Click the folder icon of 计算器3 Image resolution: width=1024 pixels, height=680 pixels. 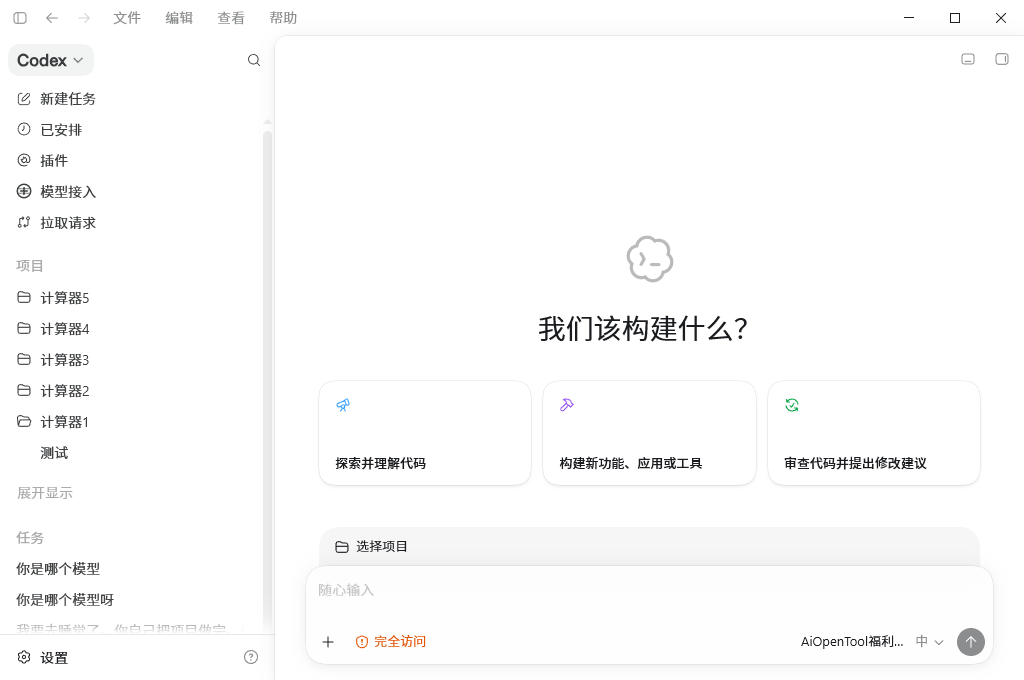pos(24,359)
